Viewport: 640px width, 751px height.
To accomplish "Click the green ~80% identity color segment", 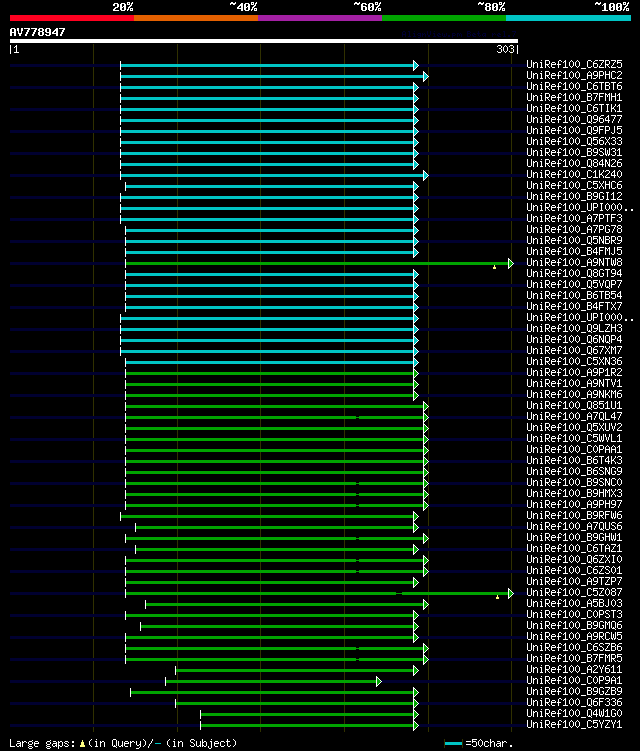I will point(444,18).
